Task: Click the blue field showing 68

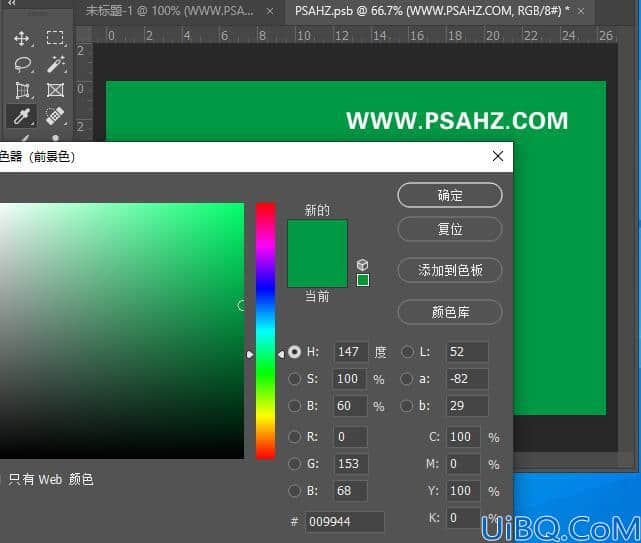Action: (x=351, y=491)
